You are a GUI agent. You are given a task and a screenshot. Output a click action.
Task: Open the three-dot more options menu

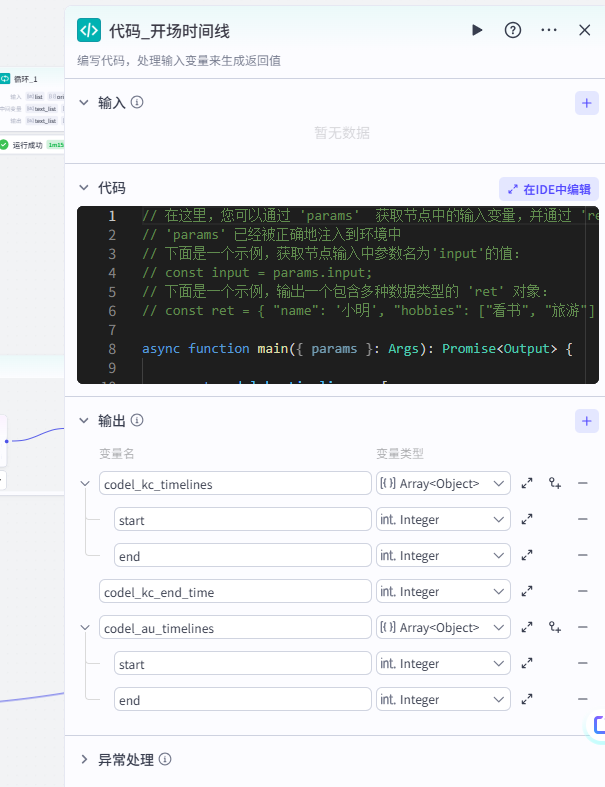(x=549, y=30)
